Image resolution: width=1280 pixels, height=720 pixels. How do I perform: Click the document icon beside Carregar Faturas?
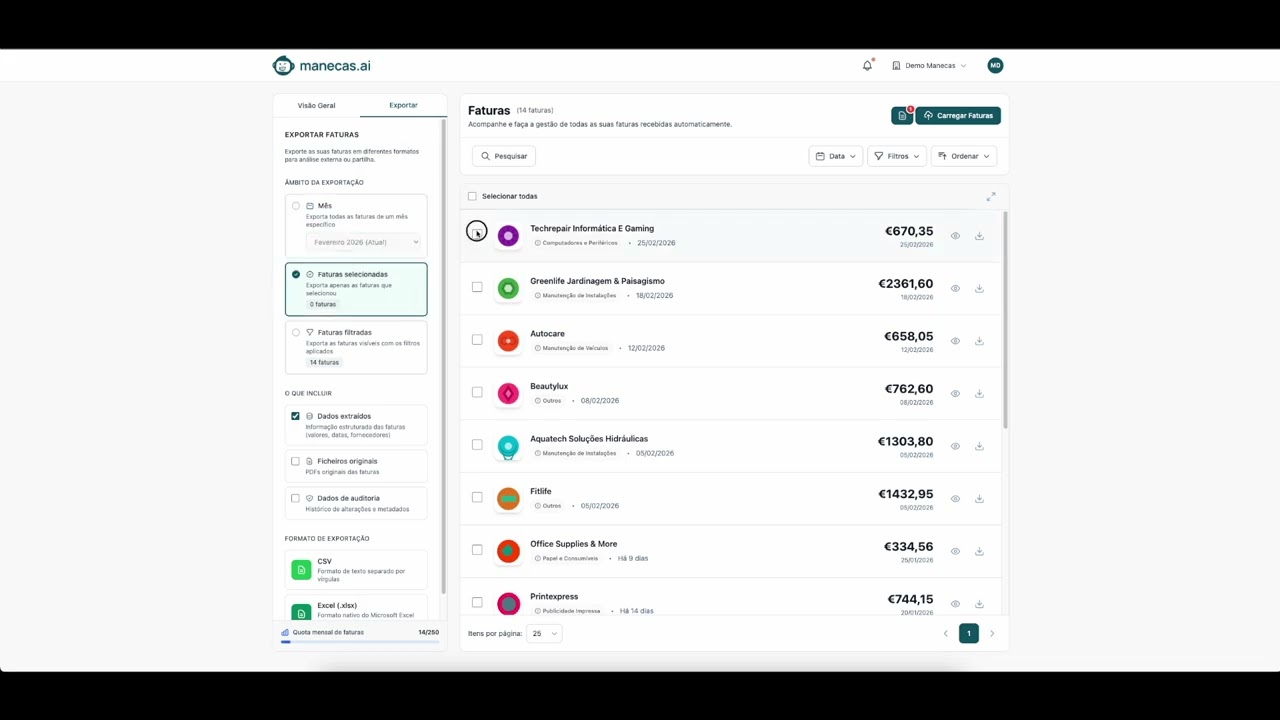point(902,116)
